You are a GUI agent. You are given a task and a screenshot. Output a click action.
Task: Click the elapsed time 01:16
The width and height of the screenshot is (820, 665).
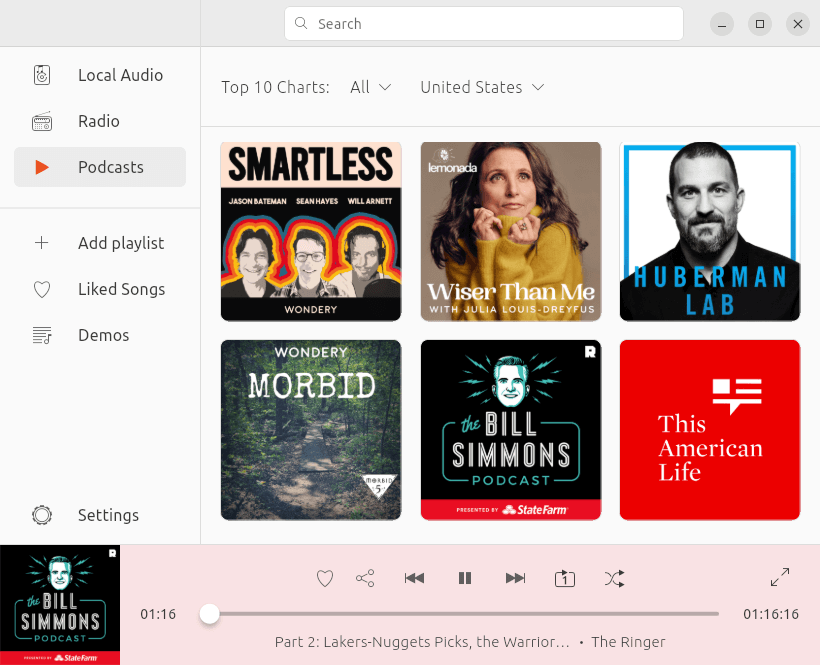tap(158, 614)
